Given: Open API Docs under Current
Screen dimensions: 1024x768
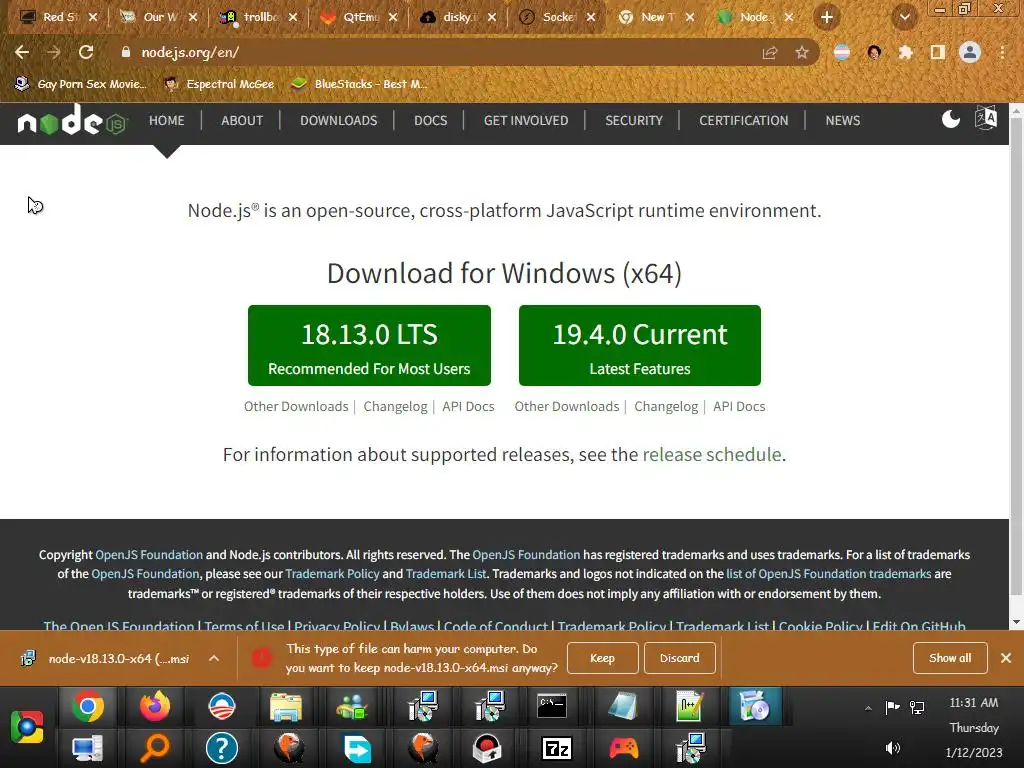Looking at the screenshot, I should (x=739, y=406).
